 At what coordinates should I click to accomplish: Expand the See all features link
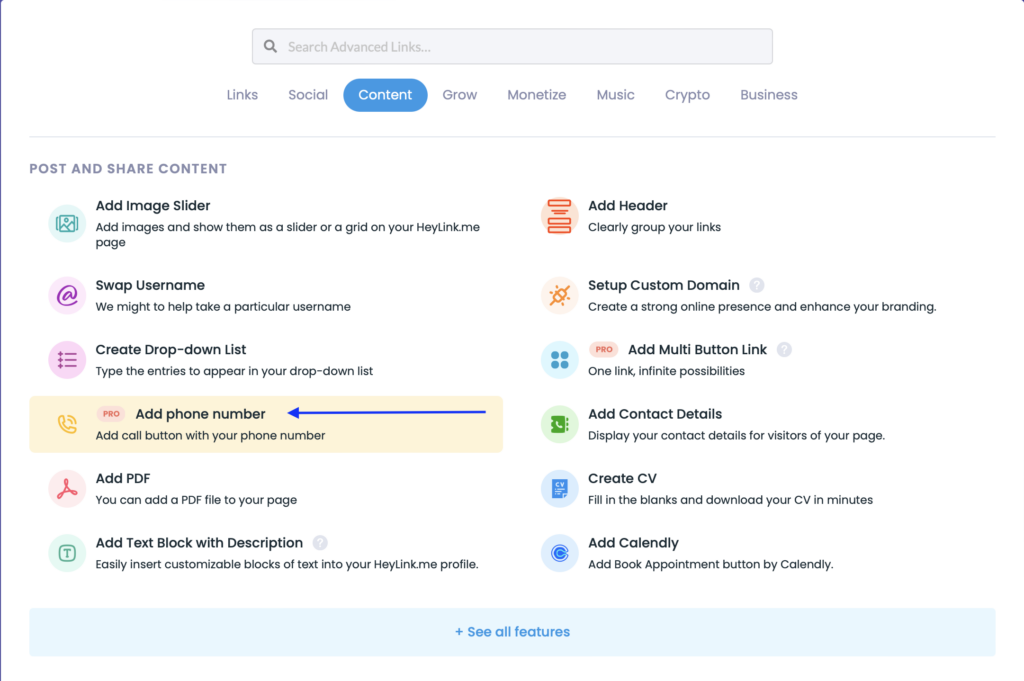[x=512, y=632]
